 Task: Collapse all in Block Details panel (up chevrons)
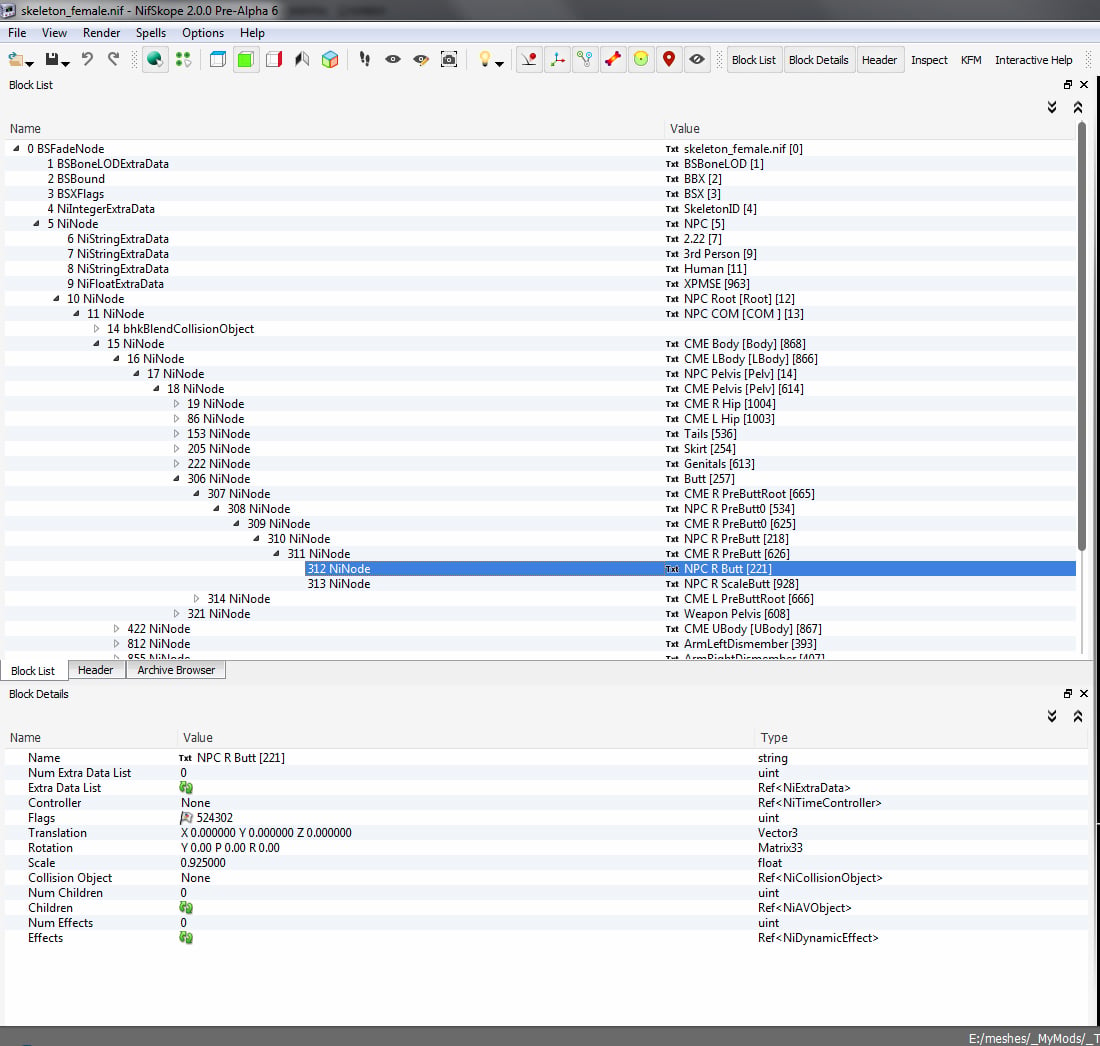point(1078,716)
